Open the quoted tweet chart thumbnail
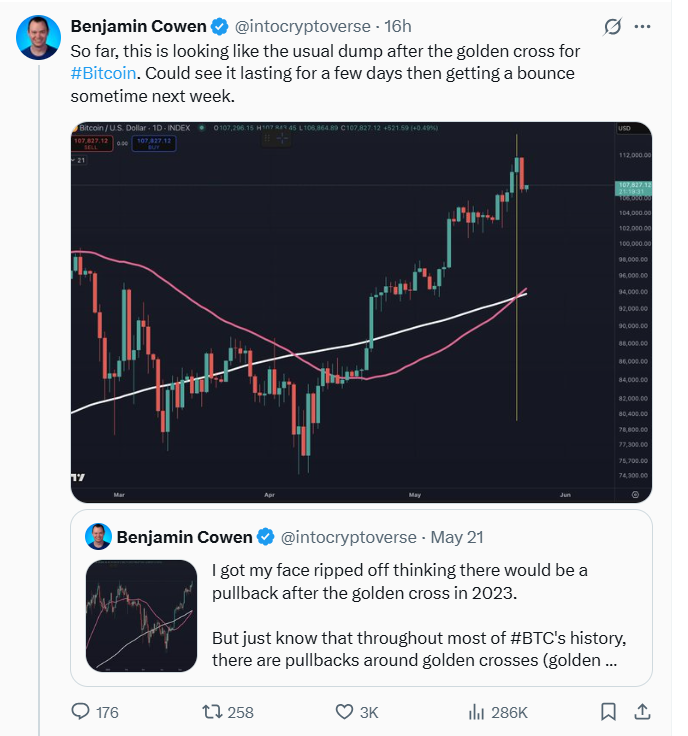Viewport: 688px width, 736px height. point(141,615)
